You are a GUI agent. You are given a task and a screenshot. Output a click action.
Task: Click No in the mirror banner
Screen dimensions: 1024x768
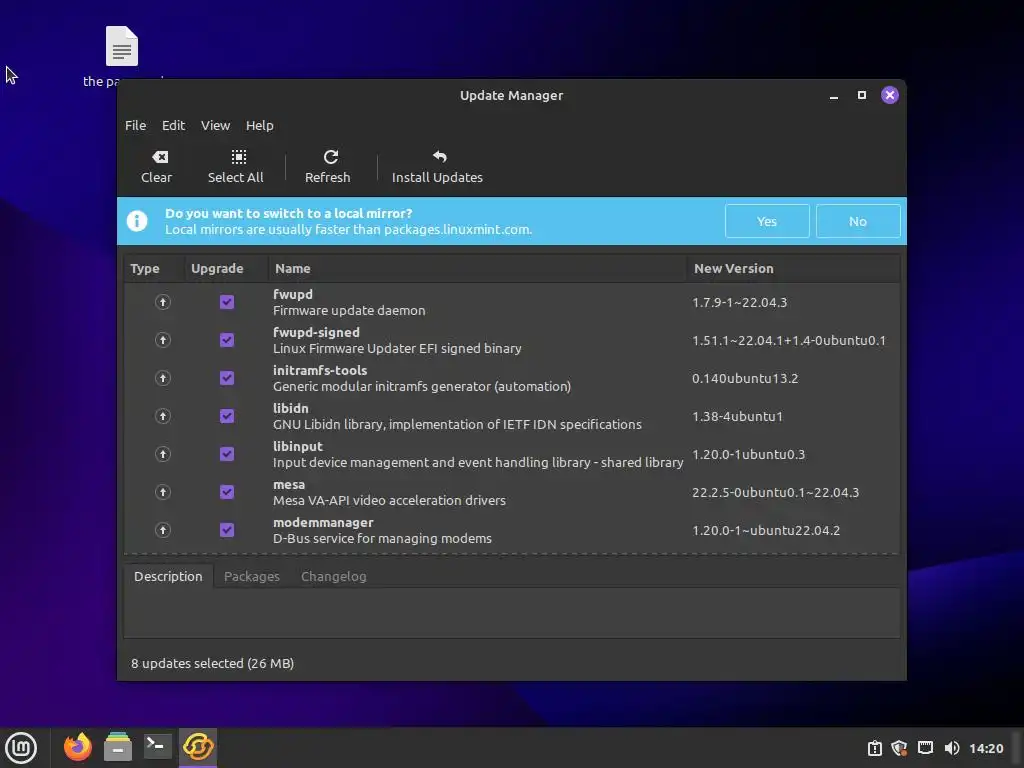click(x=857, y=221)
